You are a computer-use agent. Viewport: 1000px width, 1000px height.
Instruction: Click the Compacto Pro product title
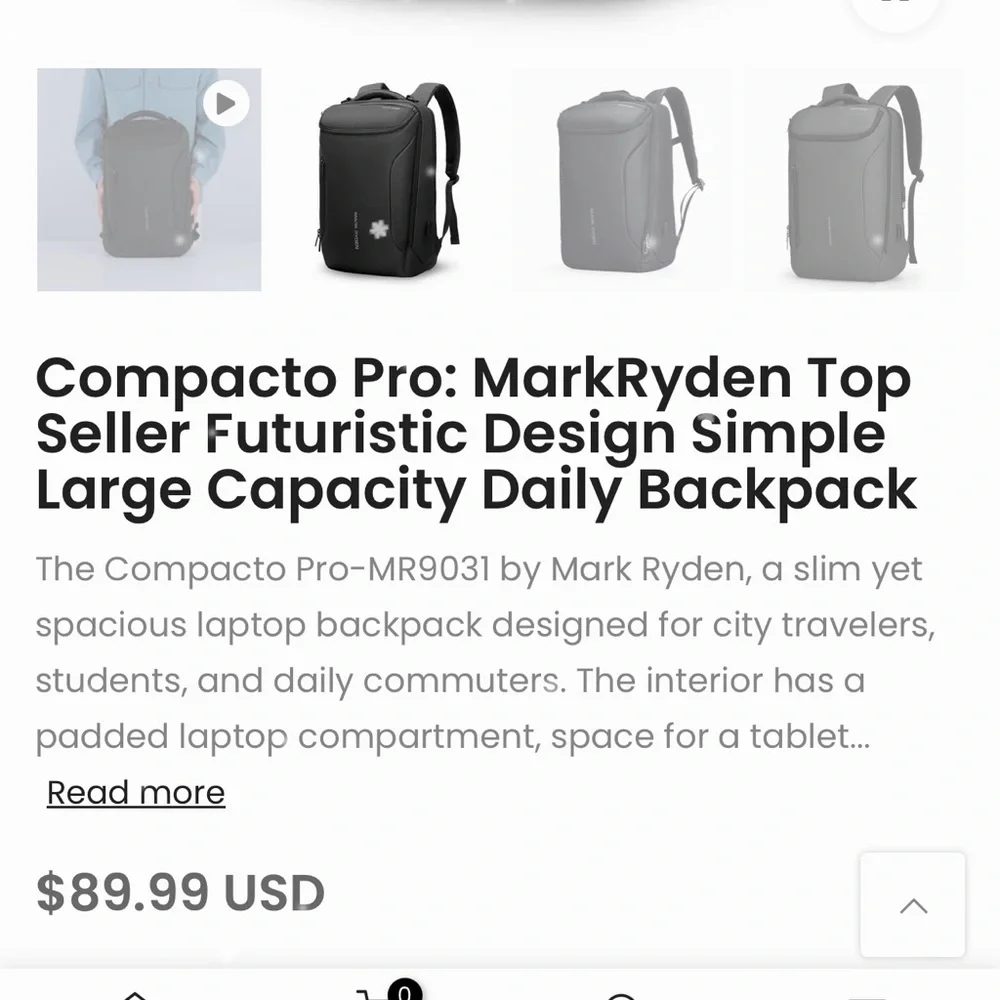click(x=475, y=432)
